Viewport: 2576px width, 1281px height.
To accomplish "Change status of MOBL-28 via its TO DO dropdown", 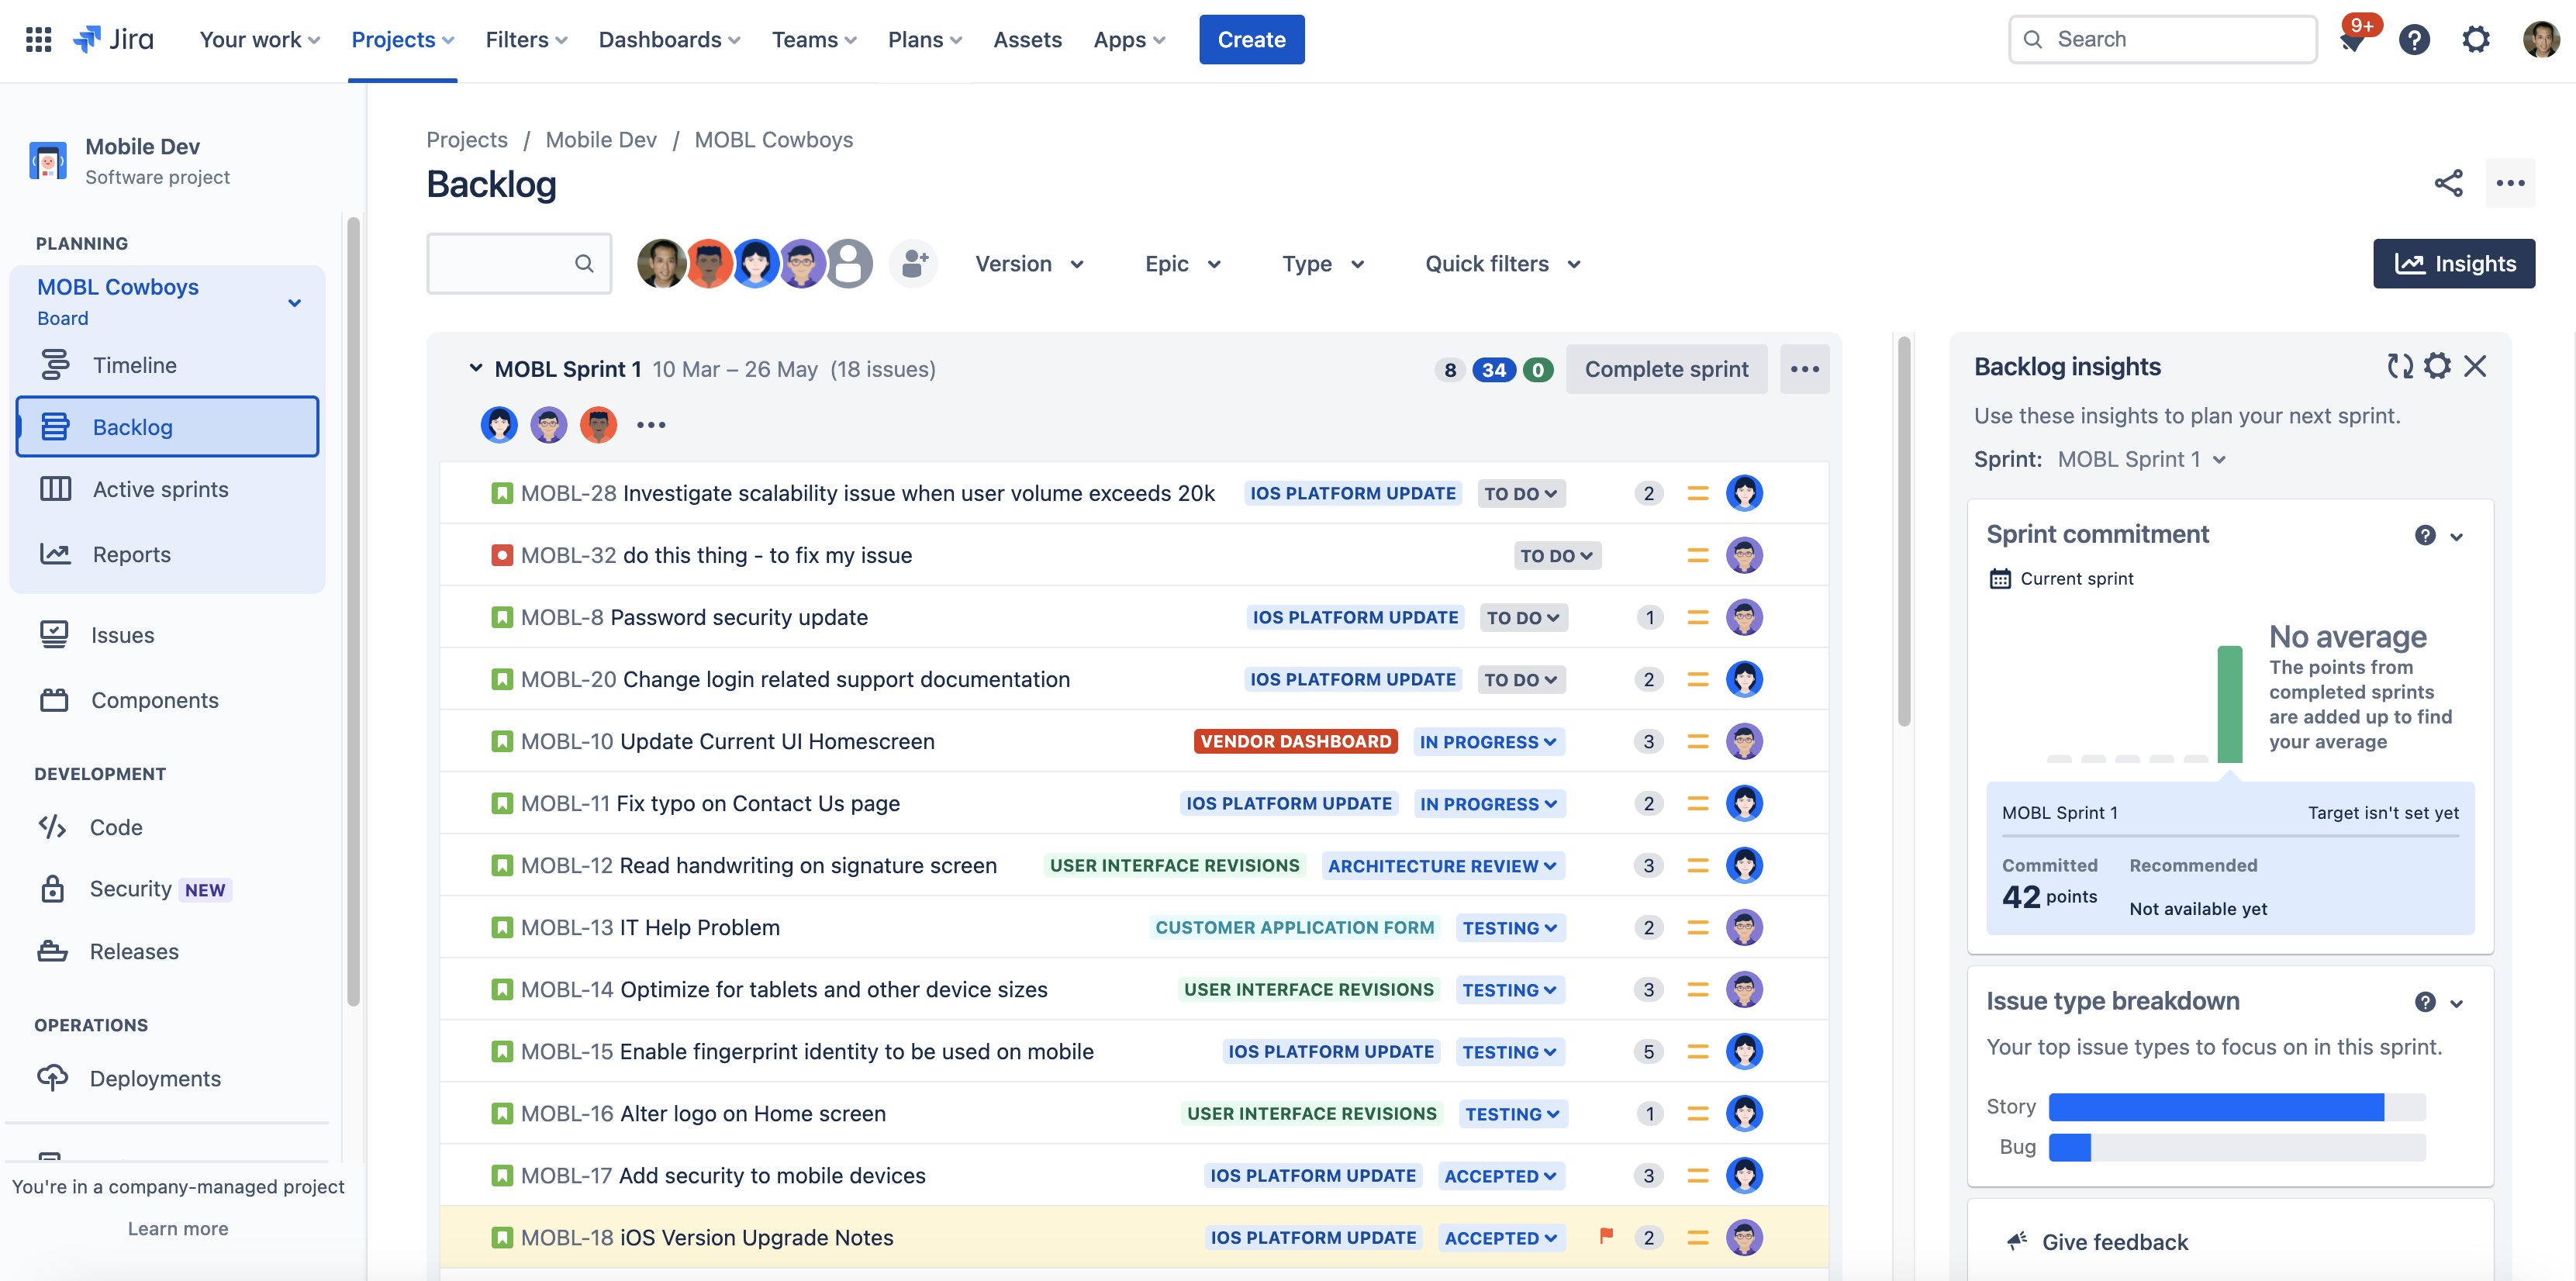I will coord(1520,492).
